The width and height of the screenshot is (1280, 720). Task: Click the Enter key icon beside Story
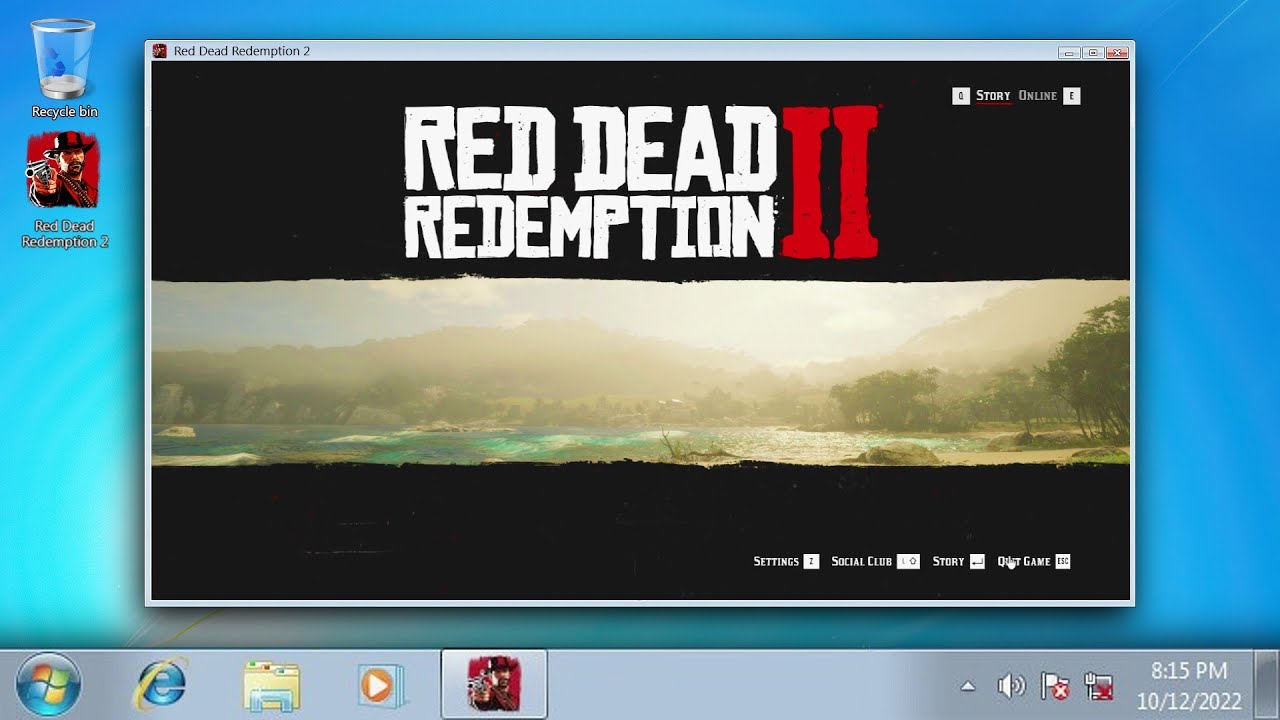(x=977, y=562)
